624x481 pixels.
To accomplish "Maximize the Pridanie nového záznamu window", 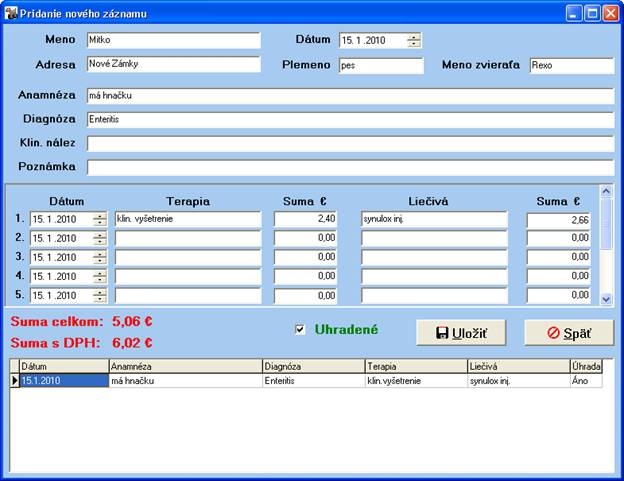I will (592, 13).
